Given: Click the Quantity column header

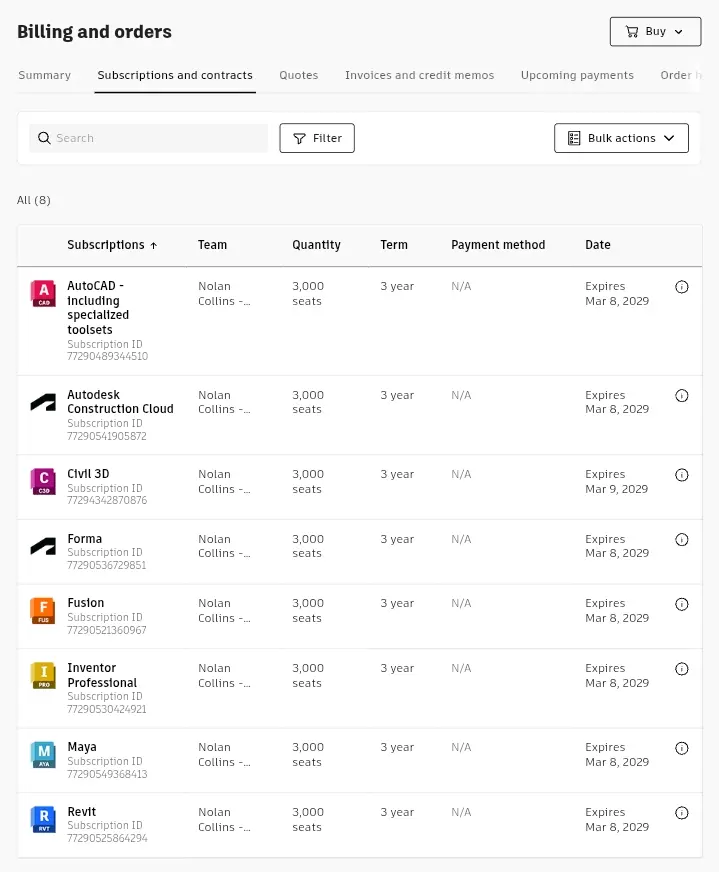Looking at the screenshot, I should [x=316, y=245].
